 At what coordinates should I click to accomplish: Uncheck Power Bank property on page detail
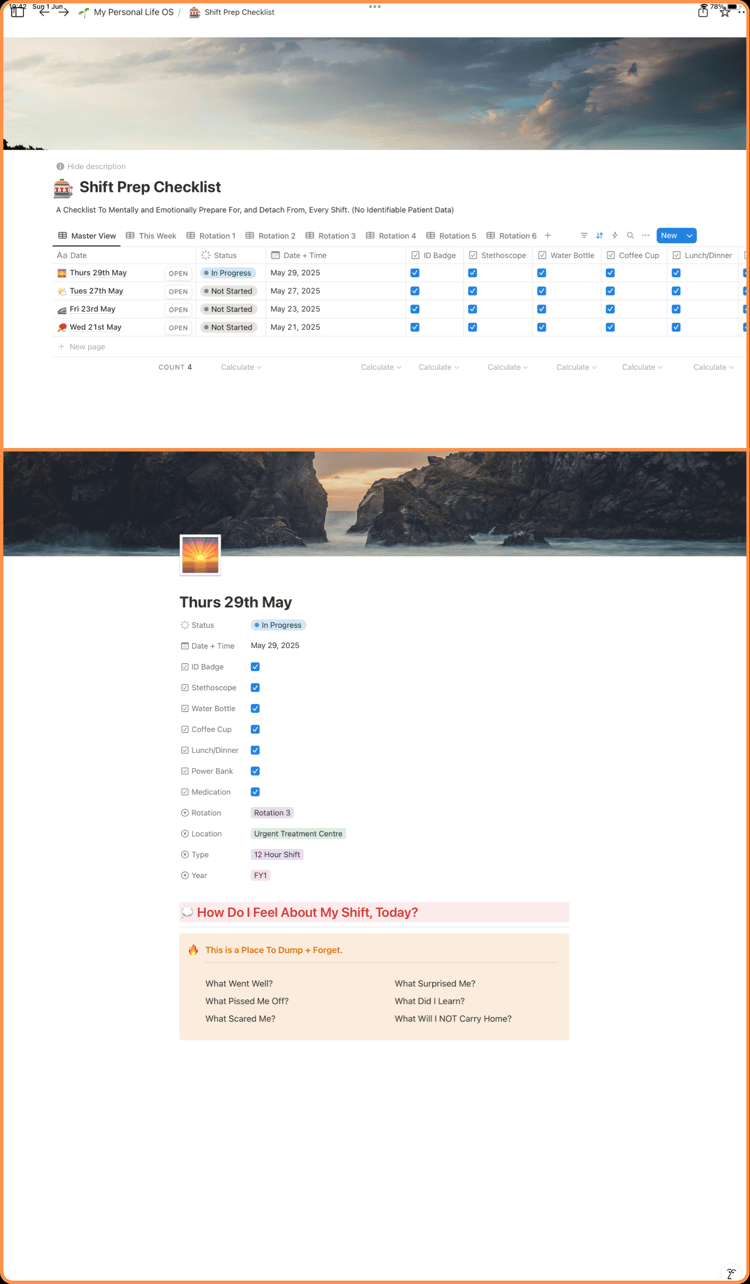[255, 771]
